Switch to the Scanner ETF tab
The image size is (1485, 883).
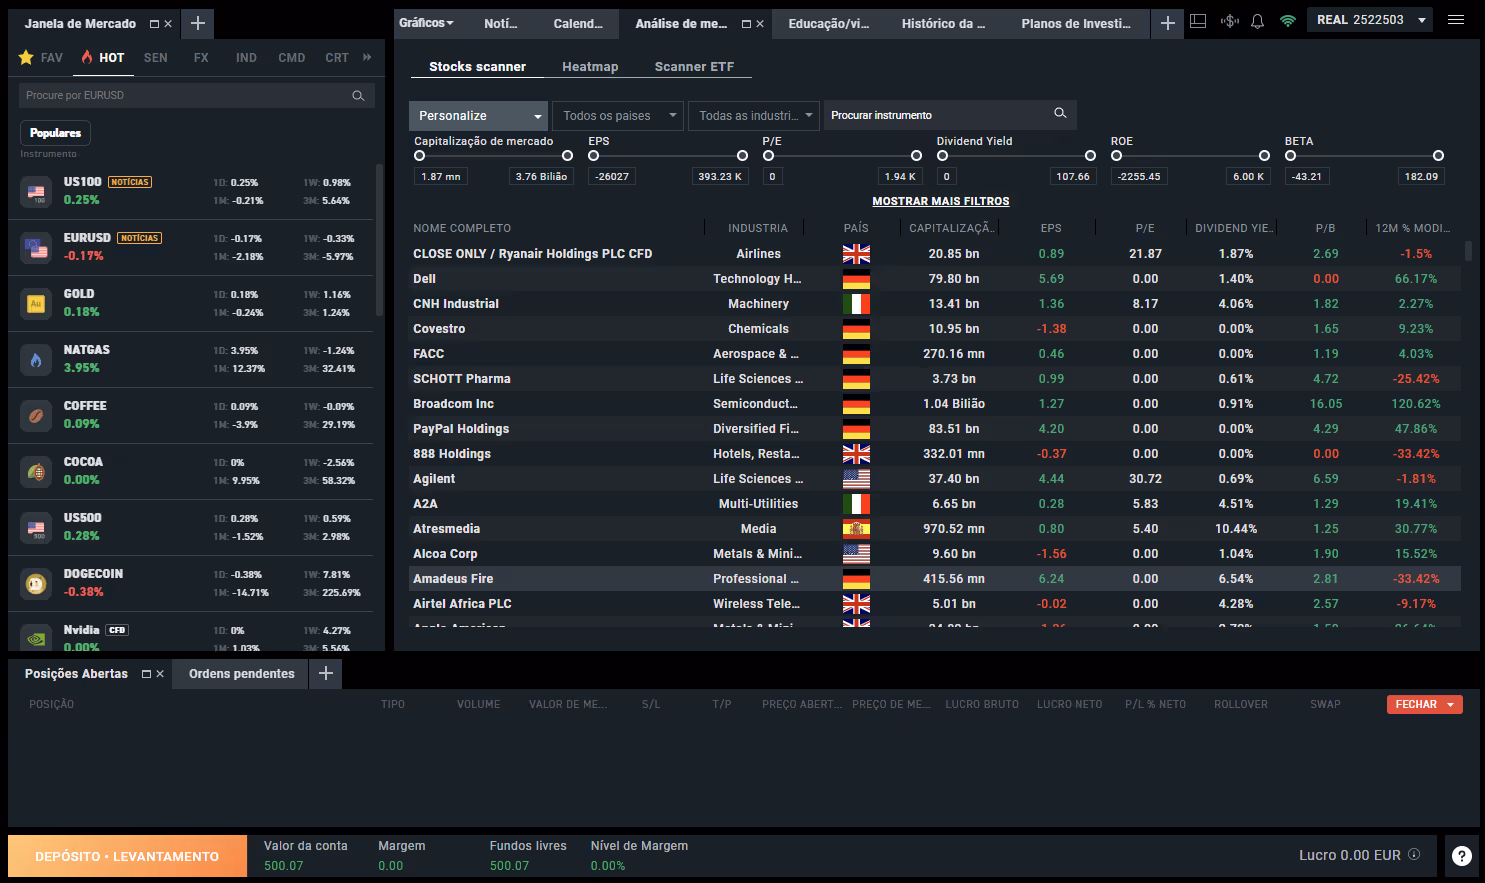[x=694, y=67]
